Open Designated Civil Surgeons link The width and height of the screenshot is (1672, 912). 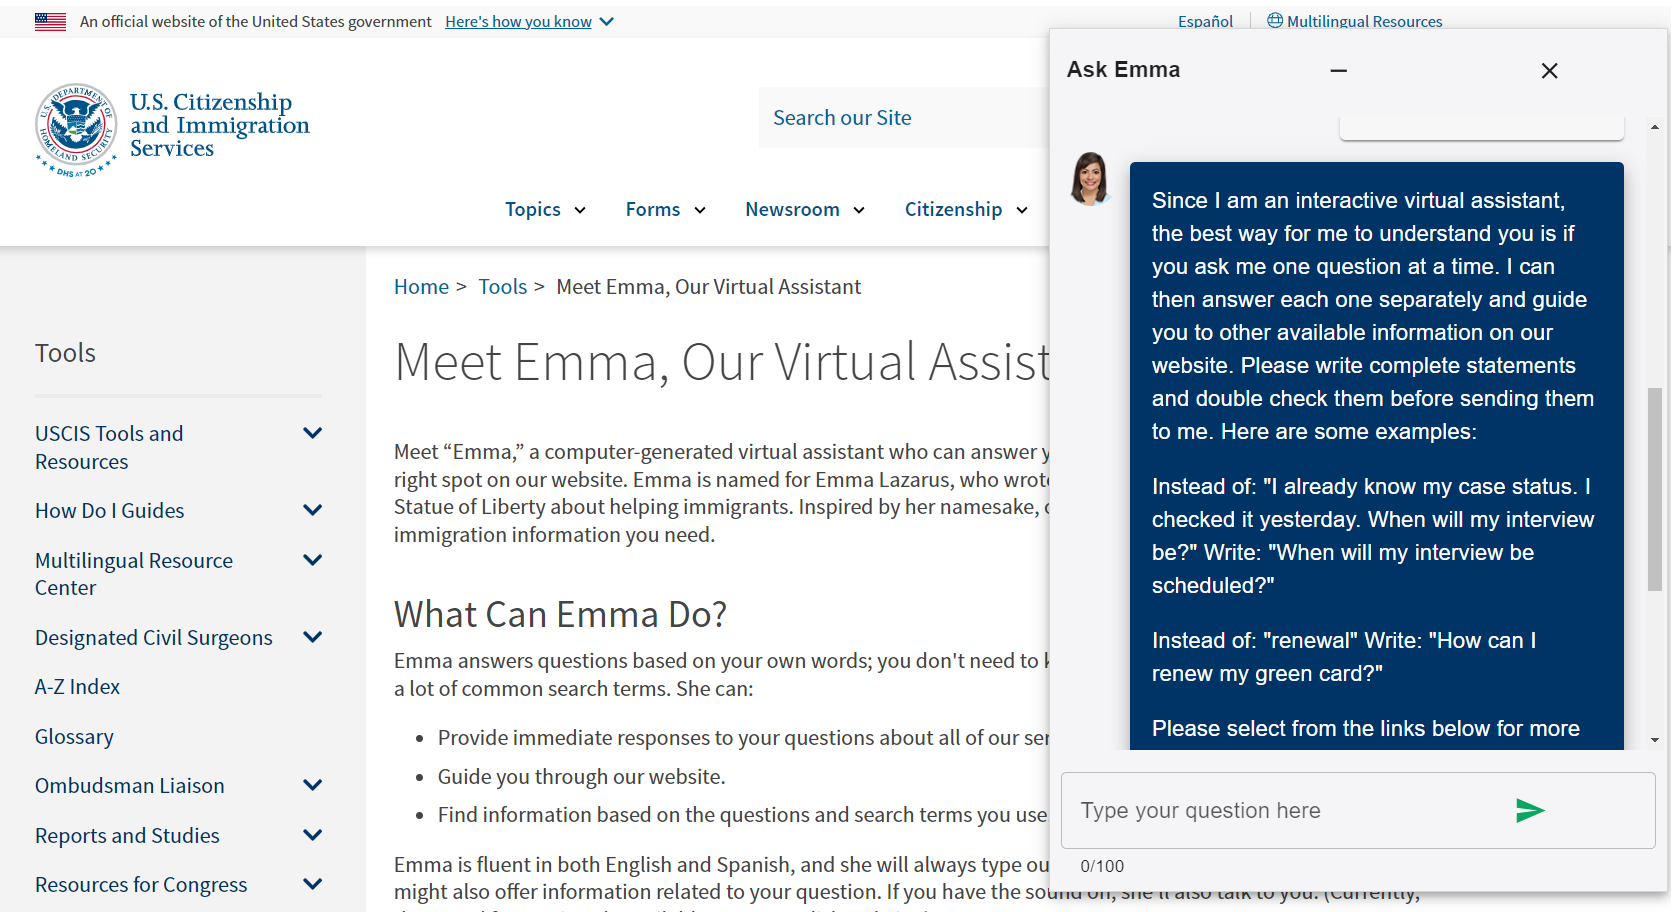pyautogui.click(x=153, y=638)
